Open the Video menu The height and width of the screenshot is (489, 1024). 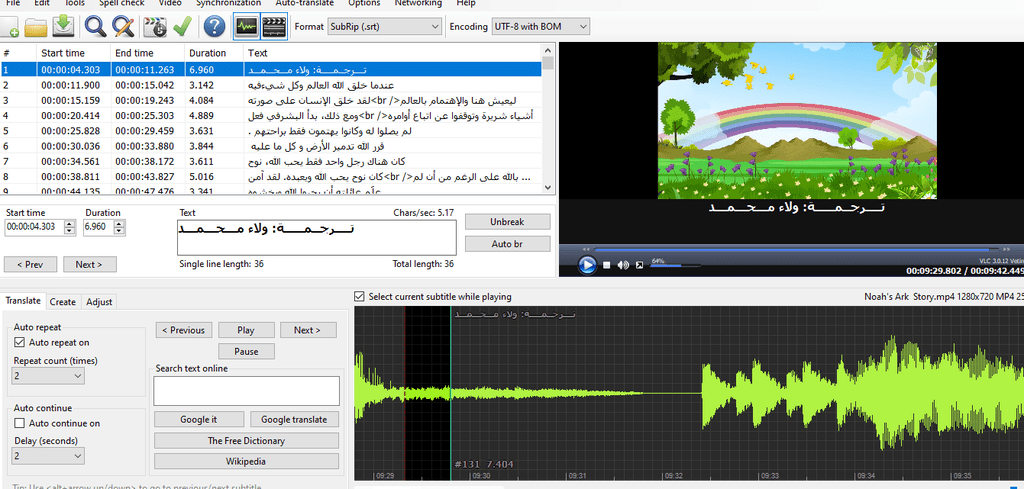coord(170,3)
